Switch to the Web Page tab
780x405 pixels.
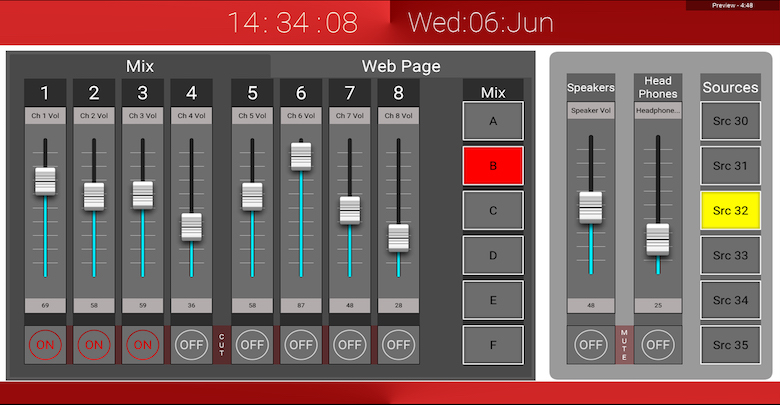[x=400, y=66]
